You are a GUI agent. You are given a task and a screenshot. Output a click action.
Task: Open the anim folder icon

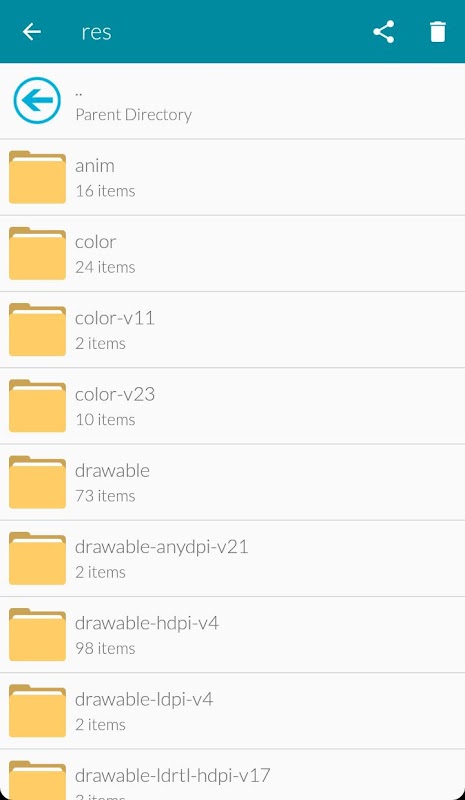37,177
